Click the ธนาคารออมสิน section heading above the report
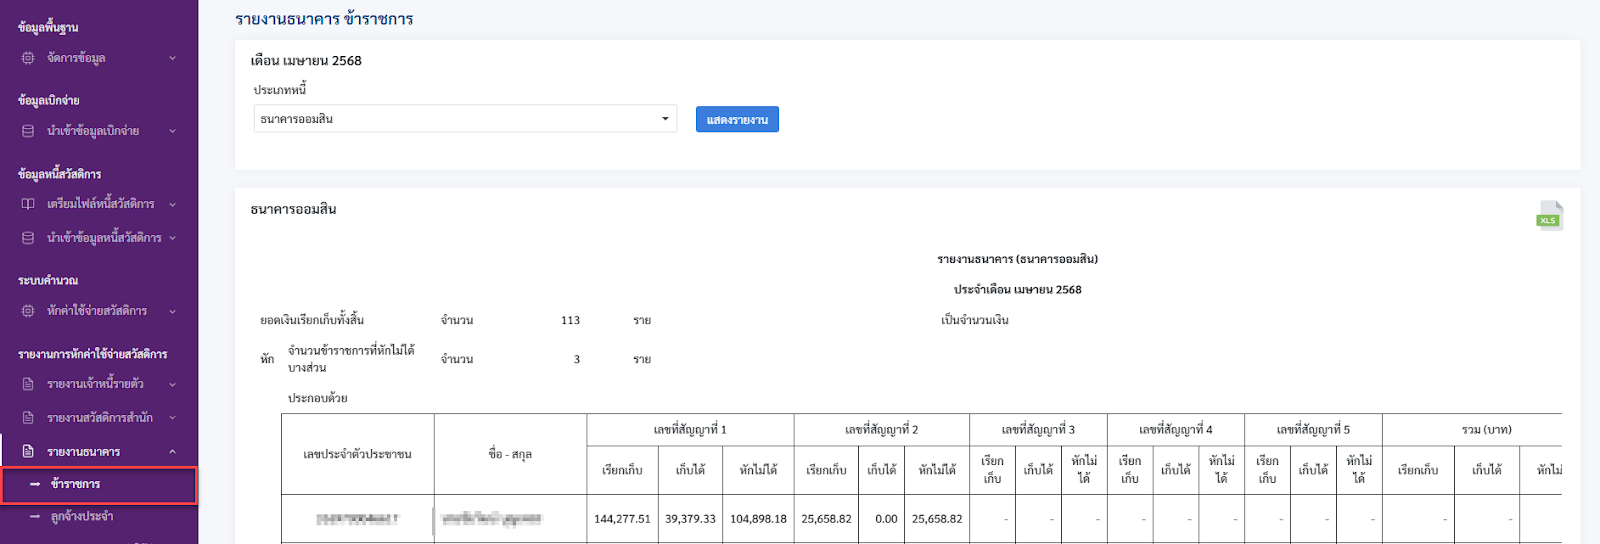The height and width of the screenshot is (544, 1600). coord(293,209)
